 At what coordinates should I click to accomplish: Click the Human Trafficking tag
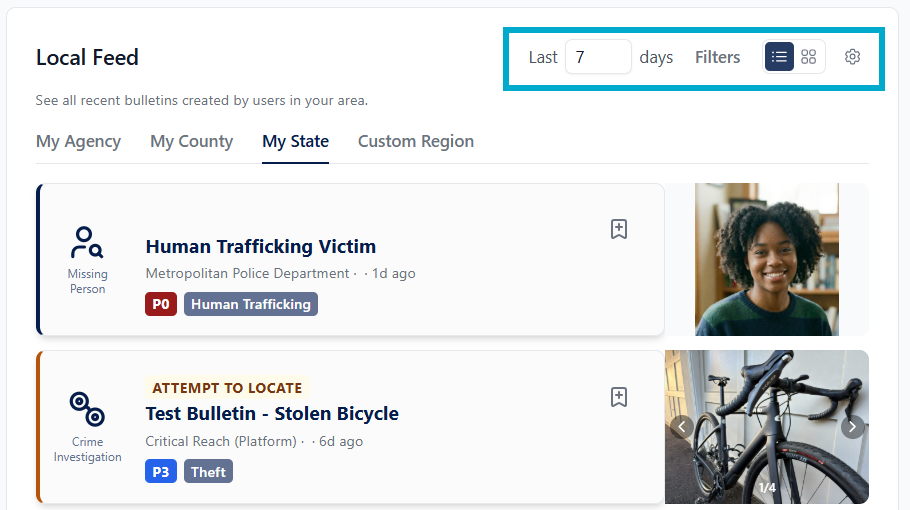point(251,304)
